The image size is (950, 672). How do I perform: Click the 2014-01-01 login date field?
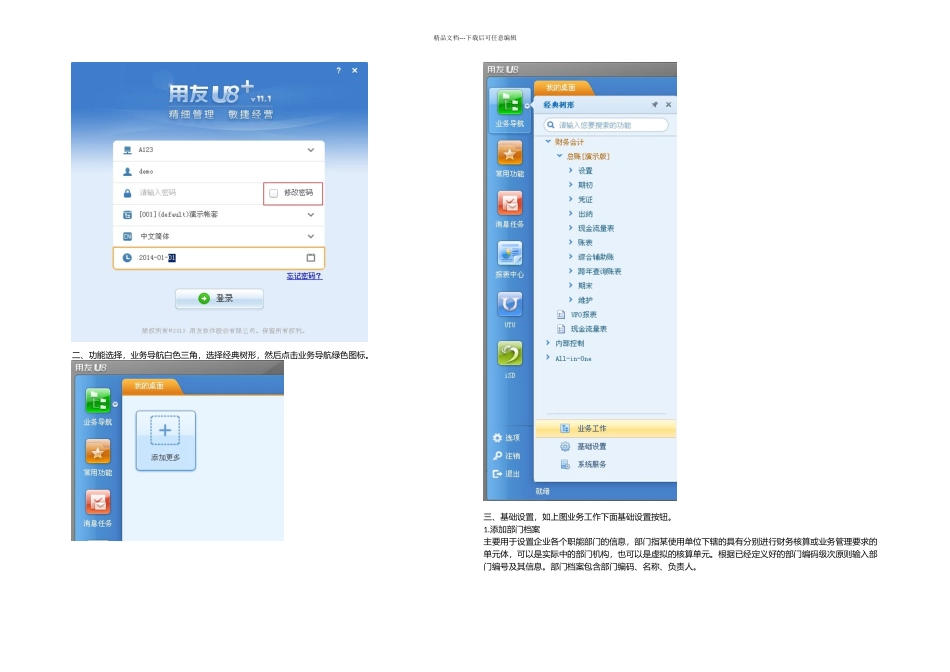pos(219,258)
